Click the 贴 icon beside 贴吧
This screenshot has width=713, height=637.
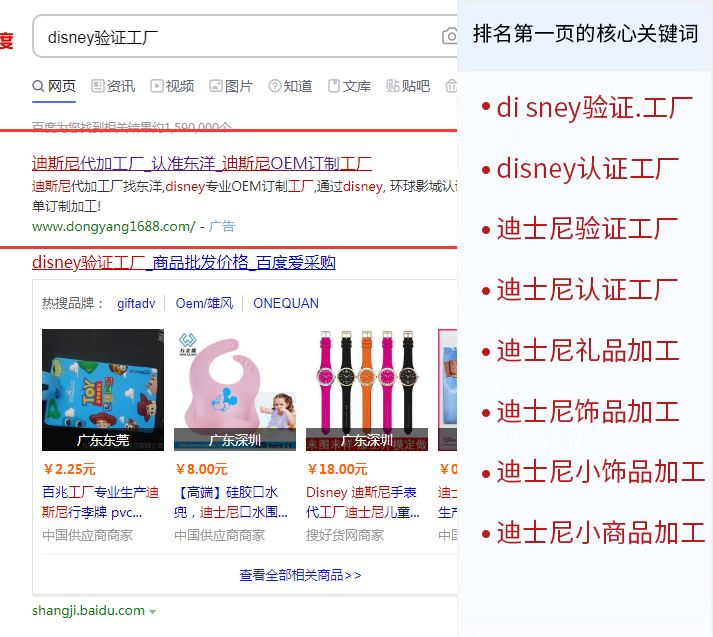[x=392, y=86]
